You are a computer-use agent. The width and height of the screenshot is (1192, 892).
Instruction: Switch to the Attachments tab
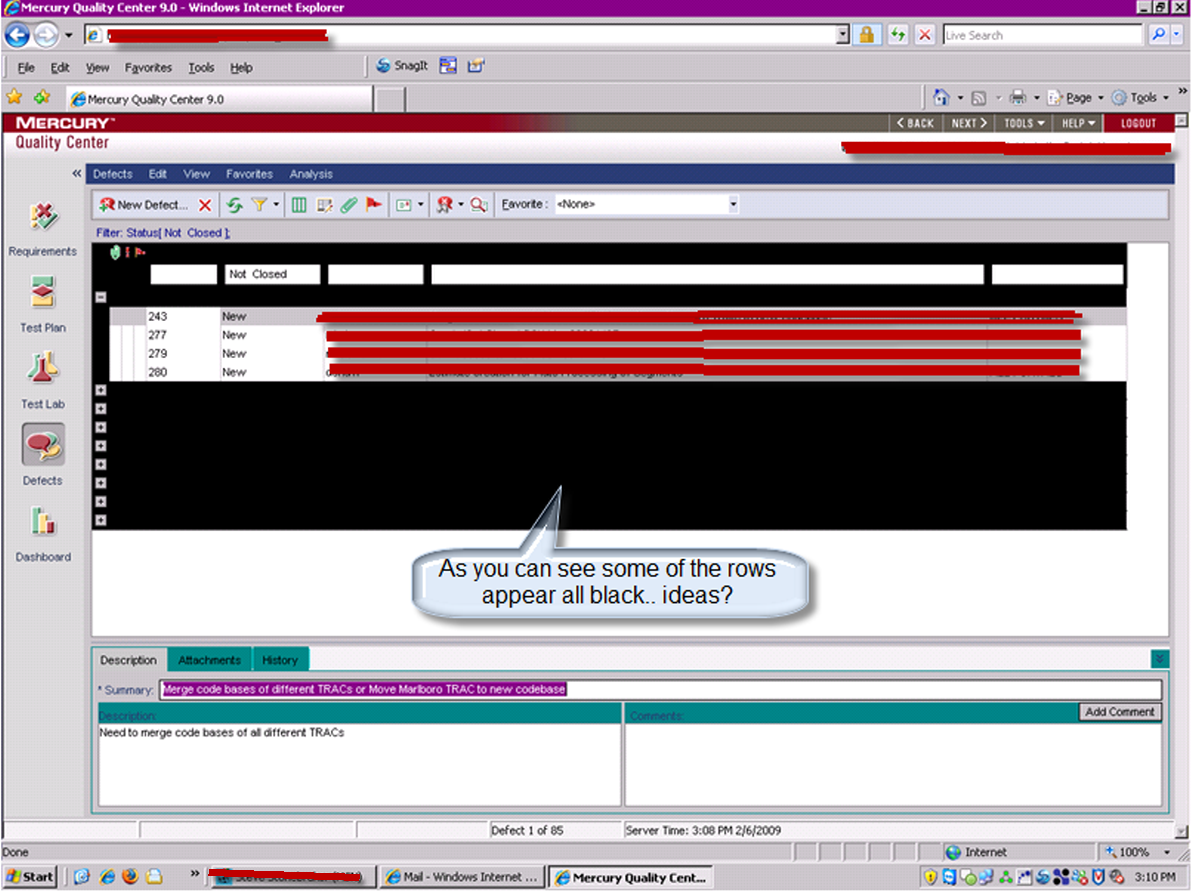pyautogui.click(x=208, y=659)
